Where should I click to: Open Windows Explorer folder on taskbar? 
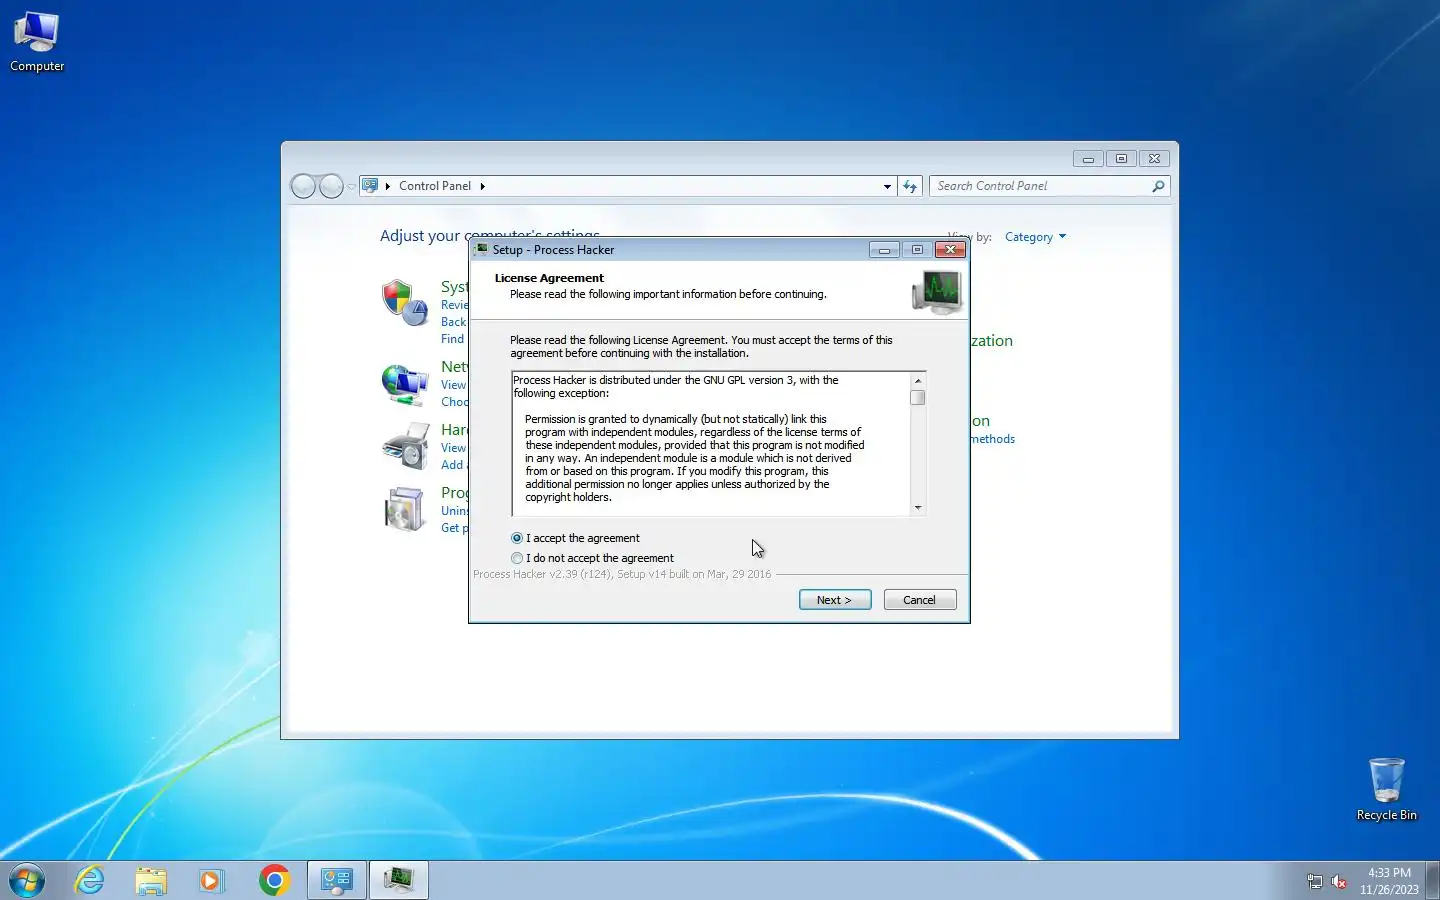pyautogui.click(x=151, y=880)
